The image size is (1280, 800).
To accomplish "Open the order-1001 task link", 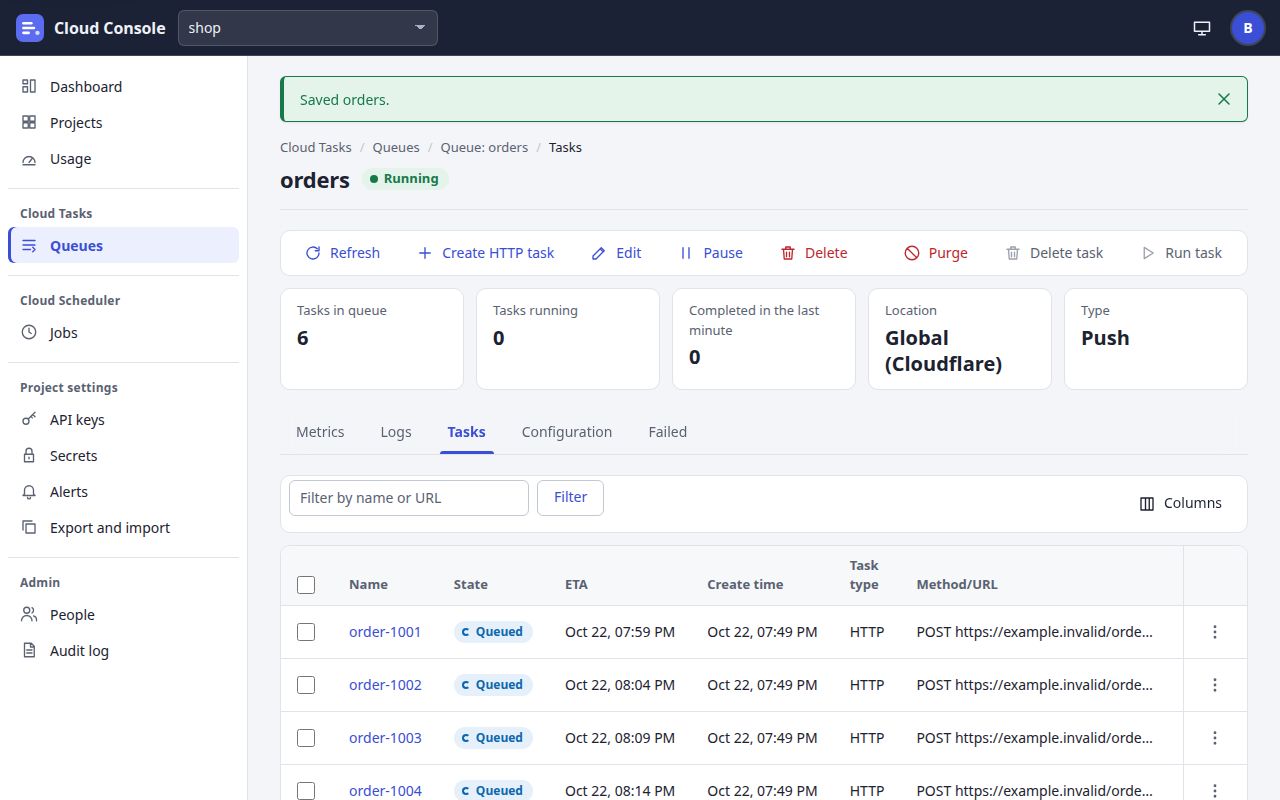I will tap(385, 632).
